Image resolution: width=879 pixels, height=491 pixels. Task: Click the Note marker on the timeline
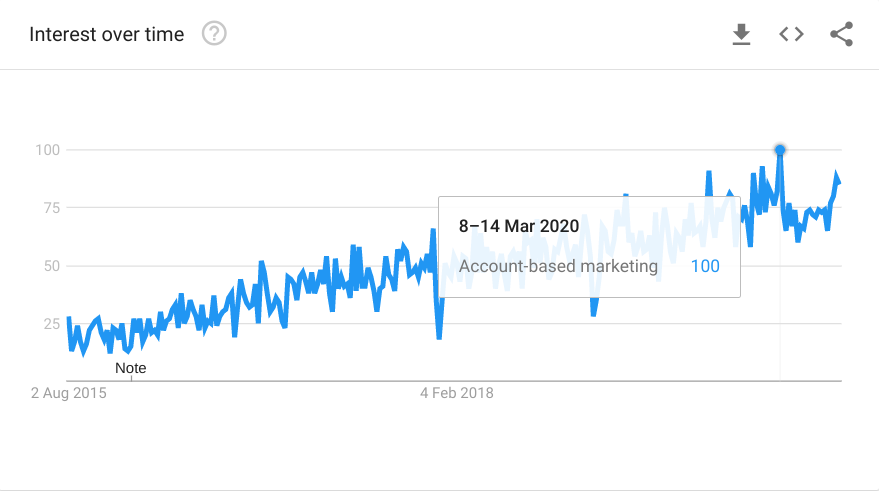(130, 368)
